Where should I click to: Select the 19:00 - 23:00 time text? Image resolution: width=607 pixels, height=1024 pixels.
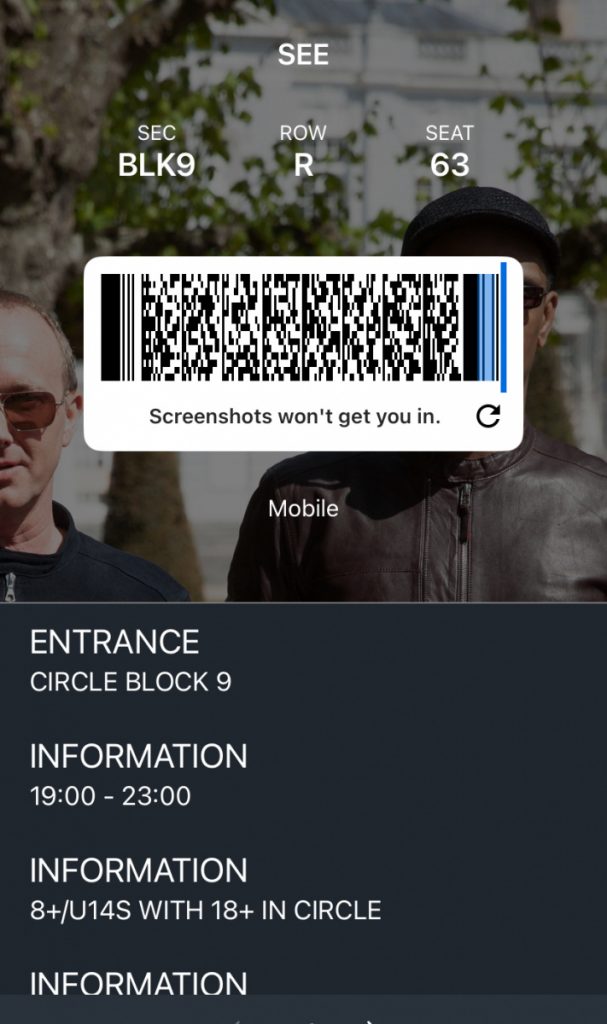click(x=110, y=796)
